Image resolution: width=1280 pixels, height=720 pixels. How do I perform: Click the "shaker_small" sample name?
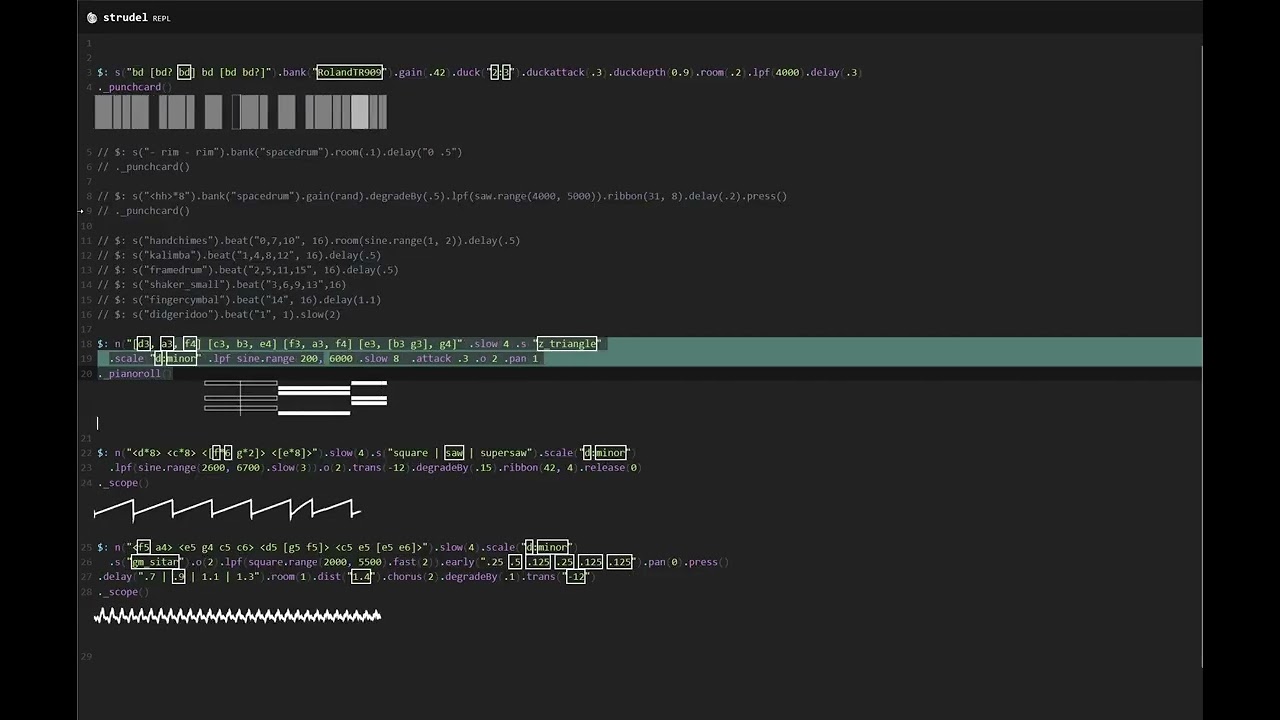[x=185, y=285]
